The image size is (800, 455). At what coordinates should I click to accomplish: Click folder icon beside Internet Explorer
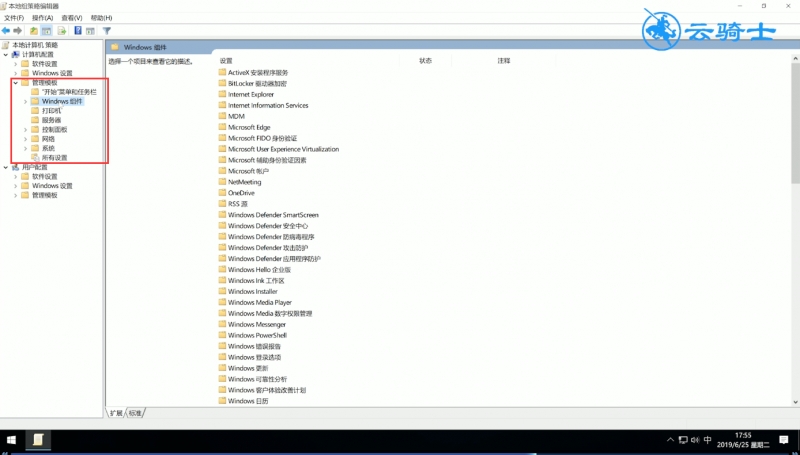click(222, 94)
